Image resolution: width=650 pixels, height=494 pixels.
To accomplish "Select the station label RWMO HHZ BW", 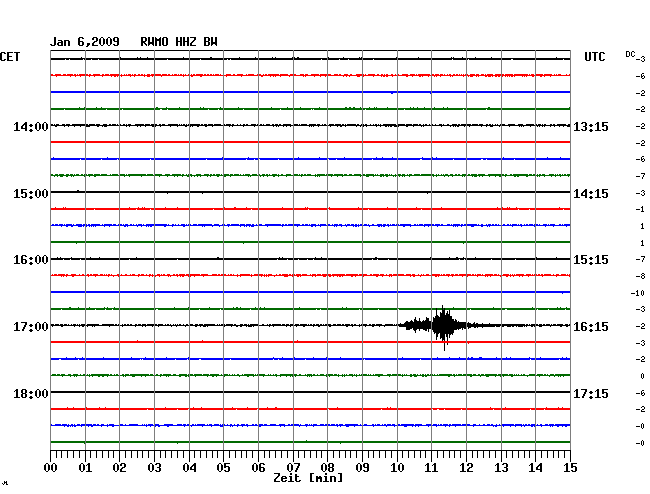I will 179,42.
